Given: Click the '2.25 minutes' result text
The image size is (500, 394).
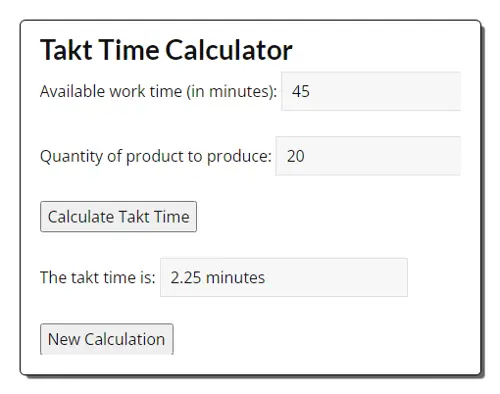Looking at the screenshot, I should [218, 277].
